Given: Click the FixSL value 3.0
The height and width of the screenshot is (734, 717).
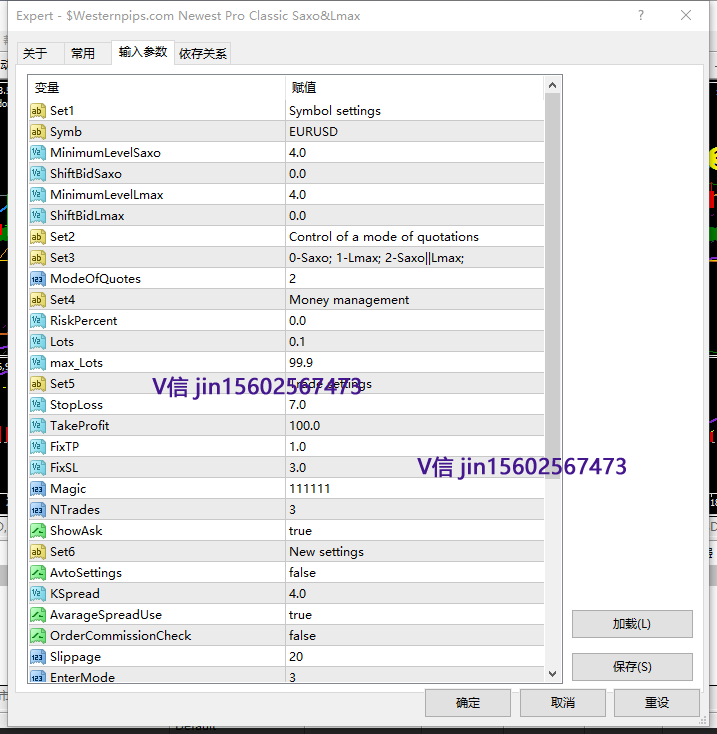Looking at the screenshot, I should pyautogui.click(x=297, y=468).
